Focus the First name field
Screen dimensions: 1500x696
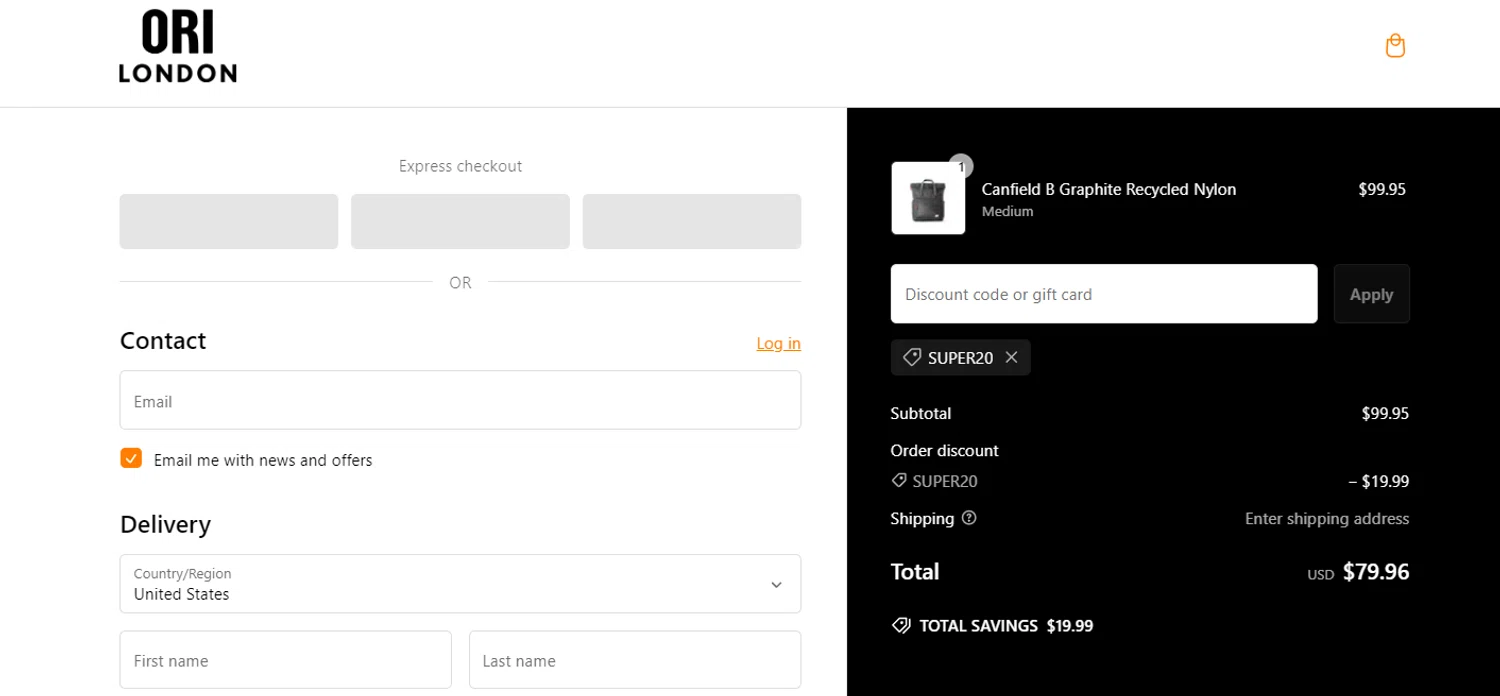point(286,660)
